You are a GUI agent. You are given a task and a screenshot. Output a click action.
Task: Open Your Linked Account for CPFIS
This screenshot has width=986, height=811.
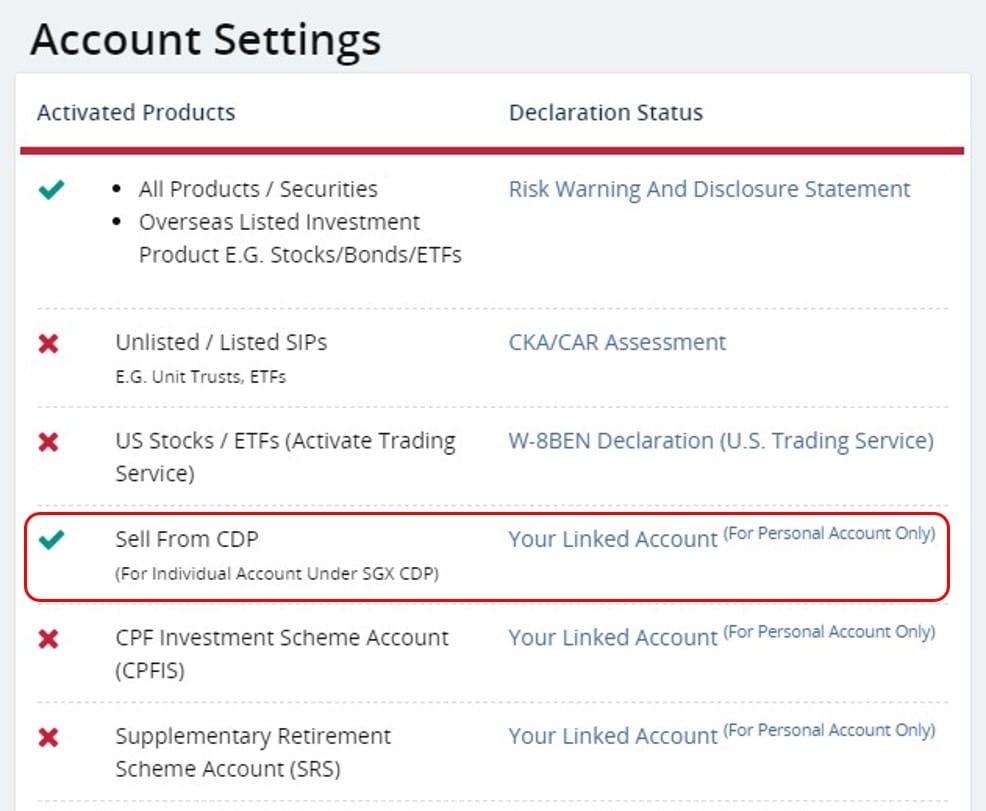click(x=613, y=638)
